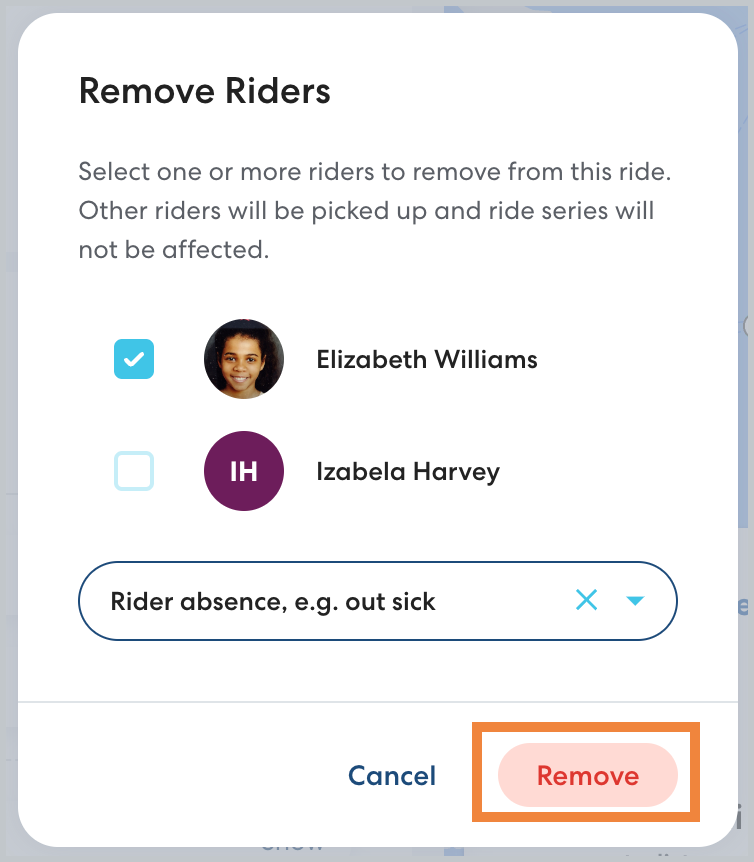
Task: Click the dimmed map background below the dialog
Action: click(377, 853)
